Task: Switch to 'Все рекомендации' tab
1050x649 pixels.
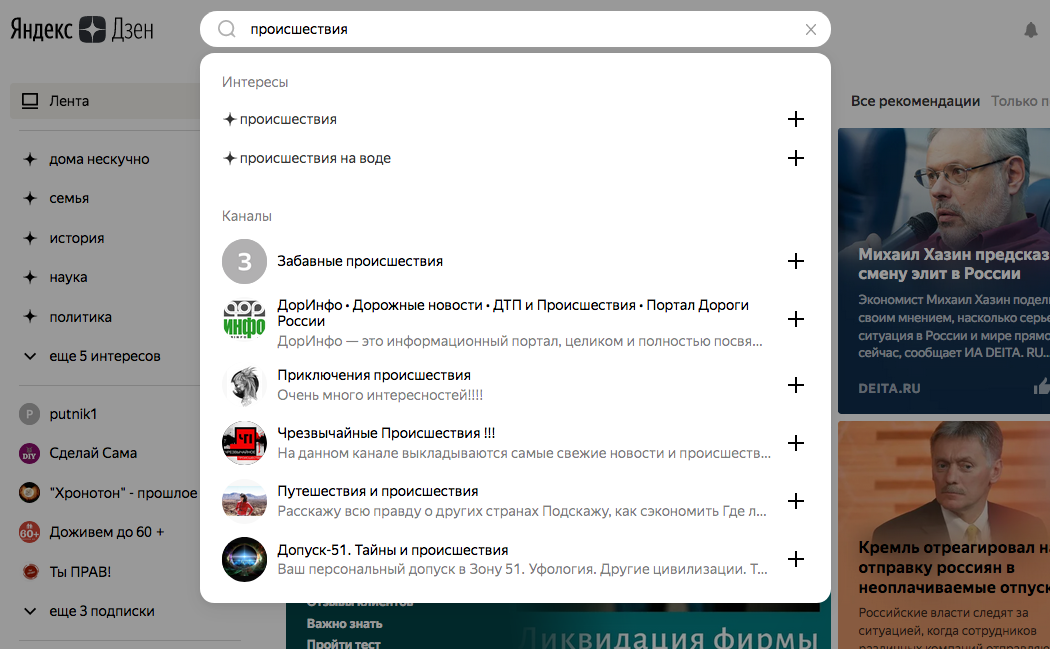Action: pos(915,101)
